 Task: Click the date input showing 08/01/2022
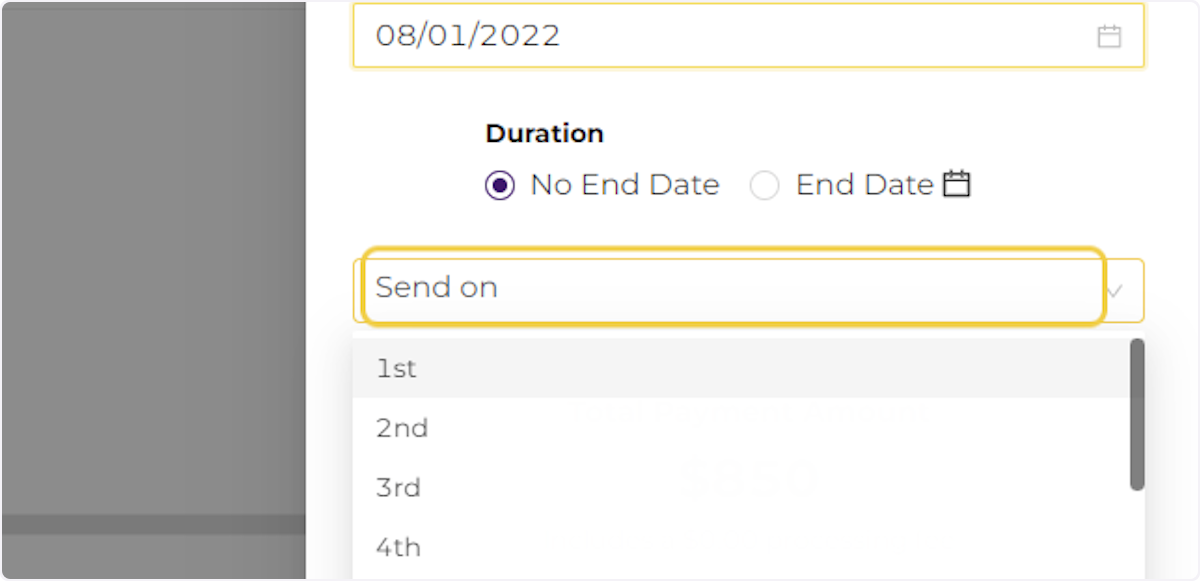[600, 35]
